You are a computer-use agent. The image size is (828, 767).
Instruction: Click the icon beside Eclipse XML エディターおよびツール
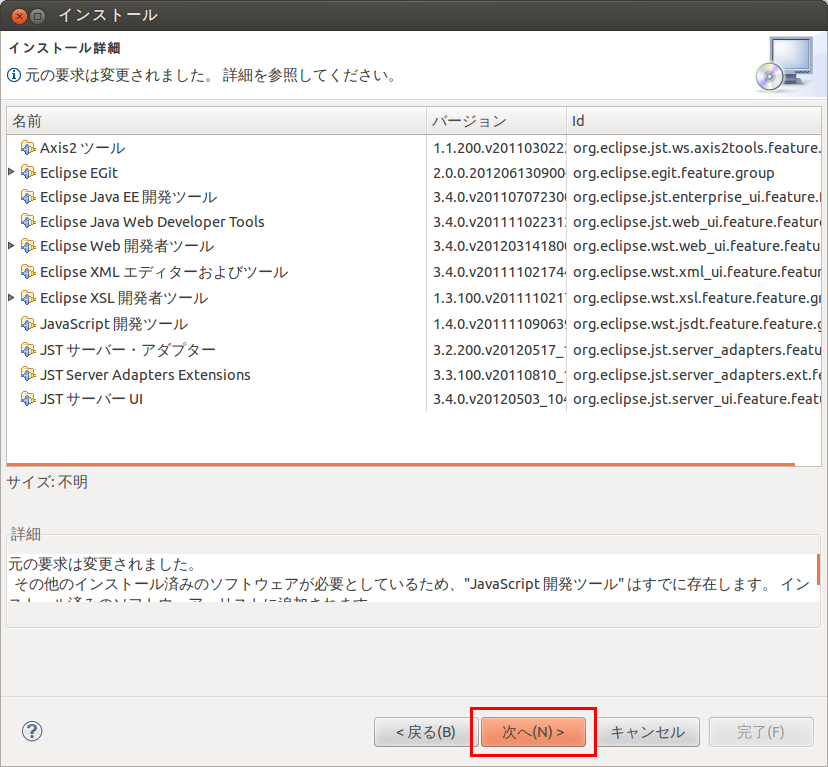pyautogui.click(x=28, y=272)
